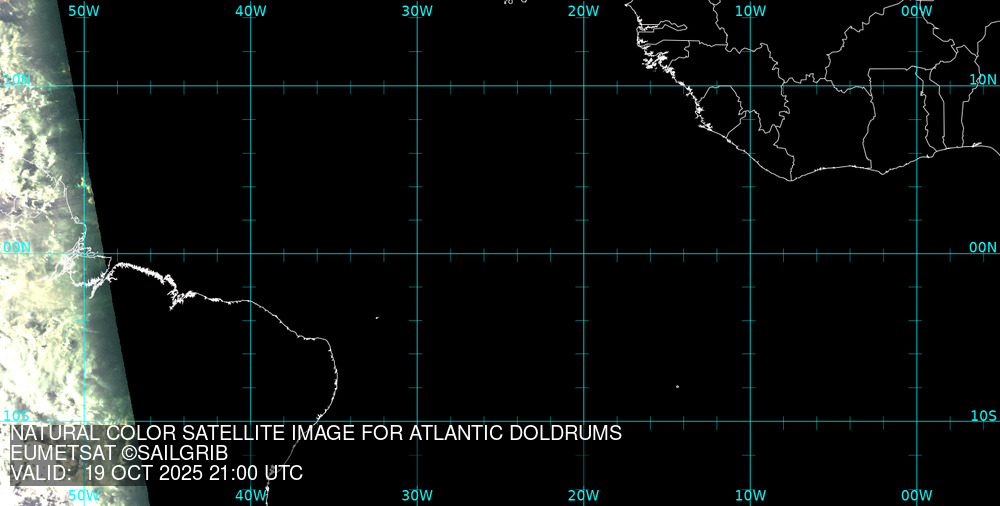Screen dimensions: 1000x506
Task: Click the right-side 10N latitude label
Action: coord(983,79)
